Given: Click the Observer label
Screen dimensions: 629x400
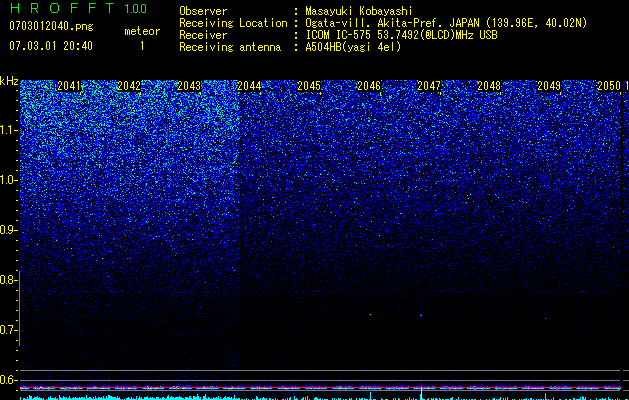Looking at the screenshot, I should 203,11.
